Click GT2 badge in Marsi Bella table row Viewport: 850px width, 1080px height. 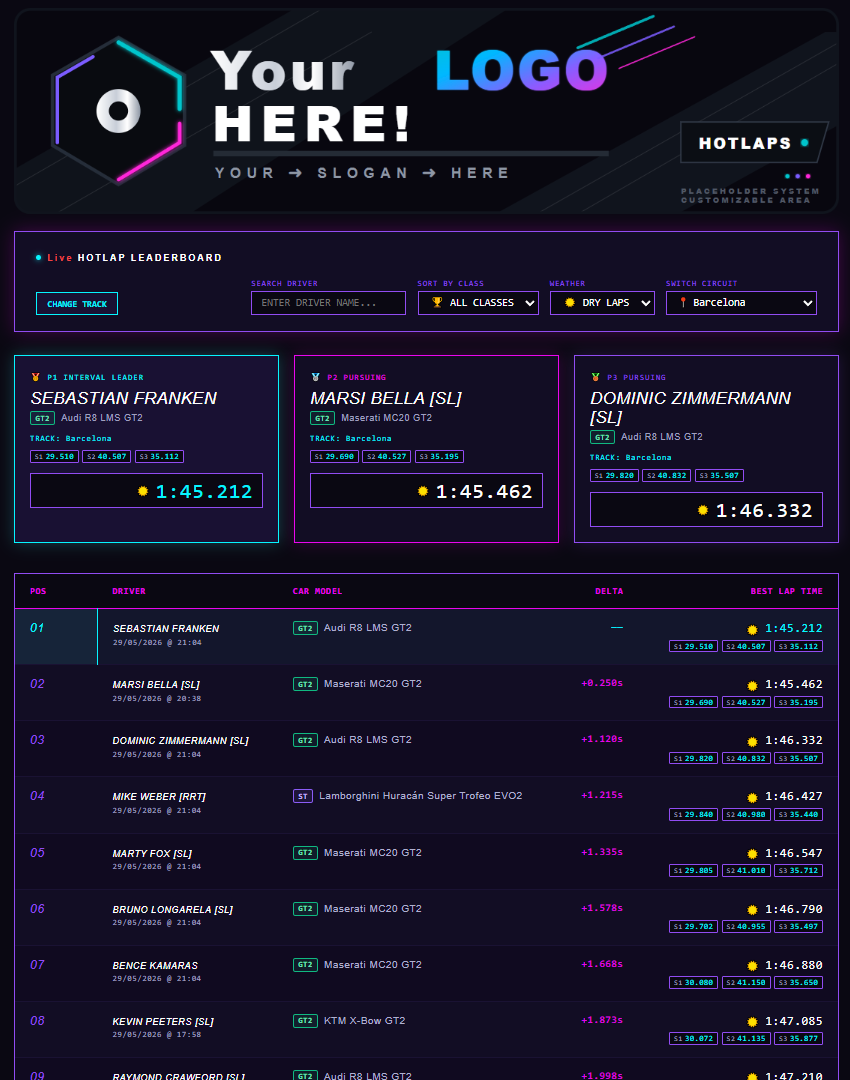305,684
